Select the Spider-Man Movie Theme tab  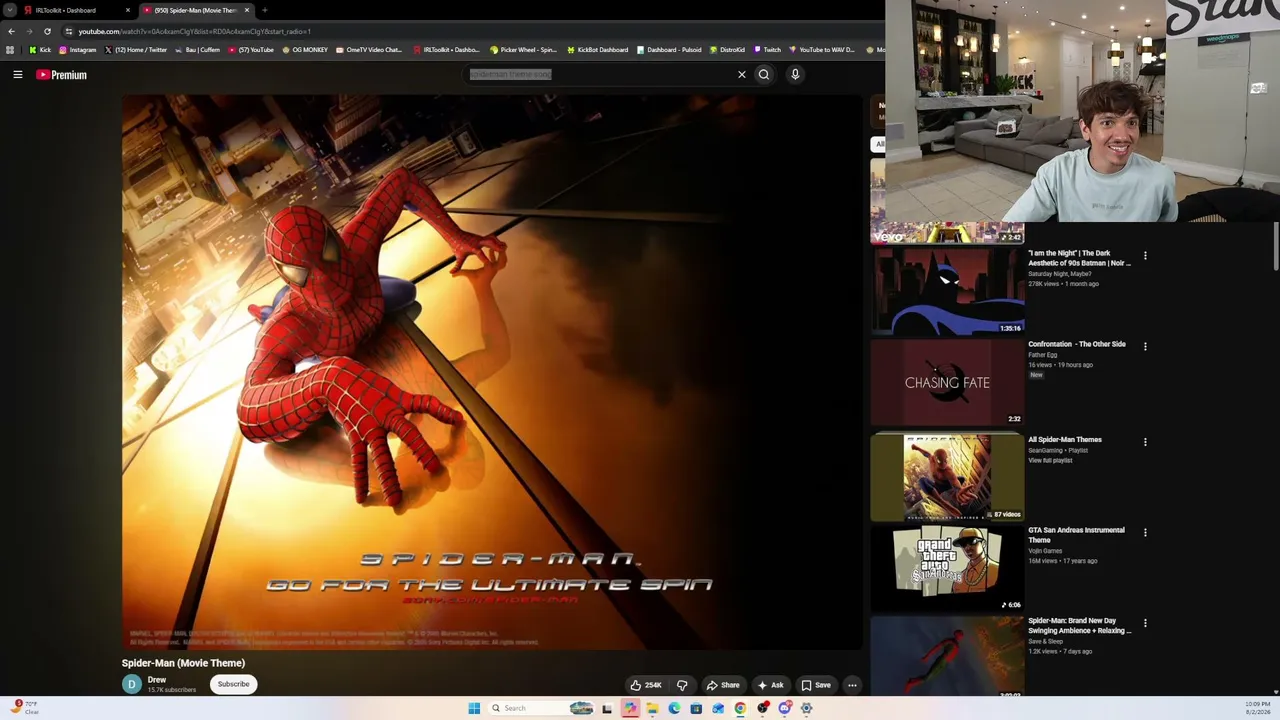coord(194,10)
